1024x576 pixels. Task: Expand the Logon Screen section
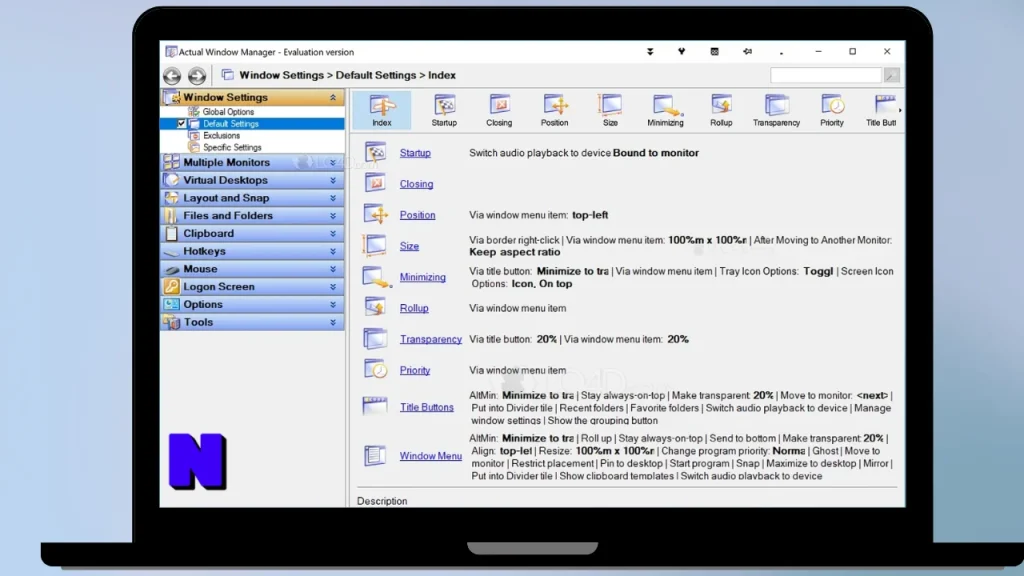tap(333, 287)
